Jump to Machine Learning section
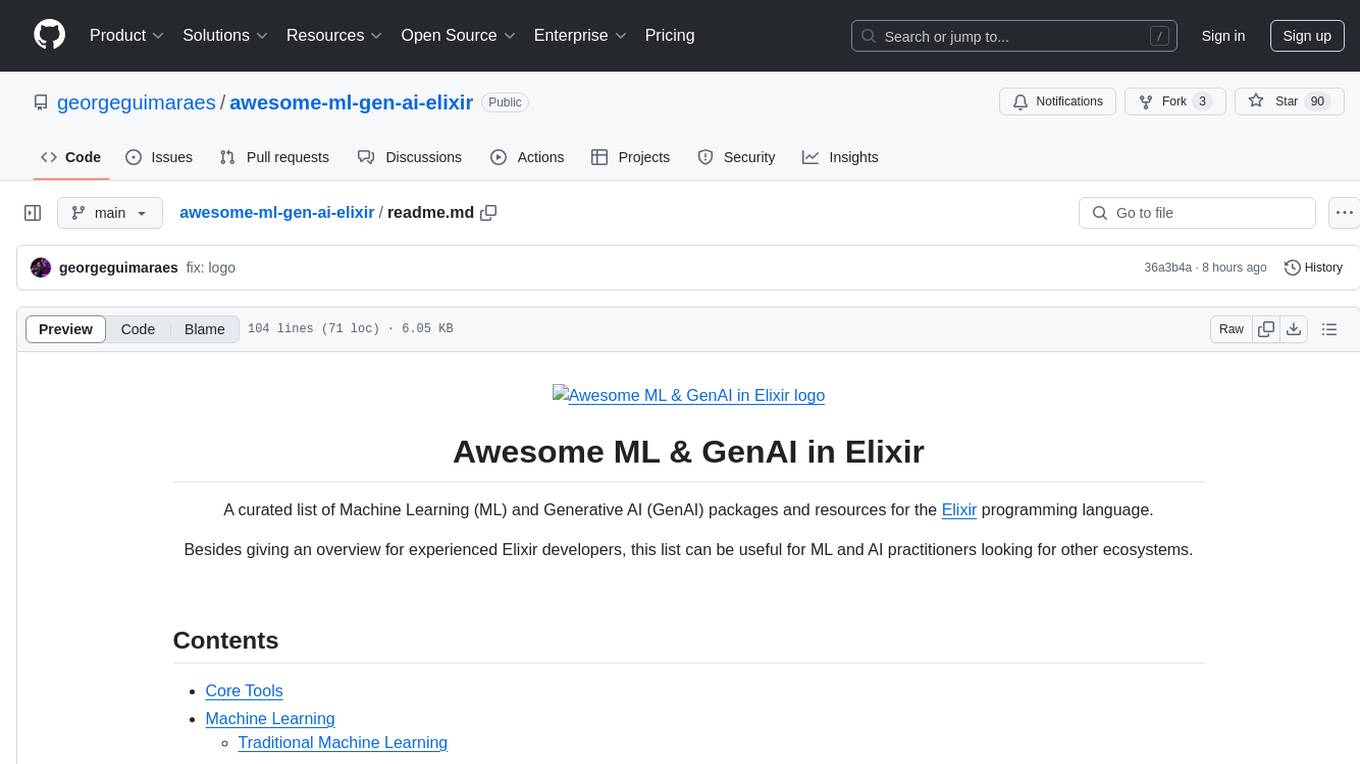1360x764 pixels. (x=270, y=719)
